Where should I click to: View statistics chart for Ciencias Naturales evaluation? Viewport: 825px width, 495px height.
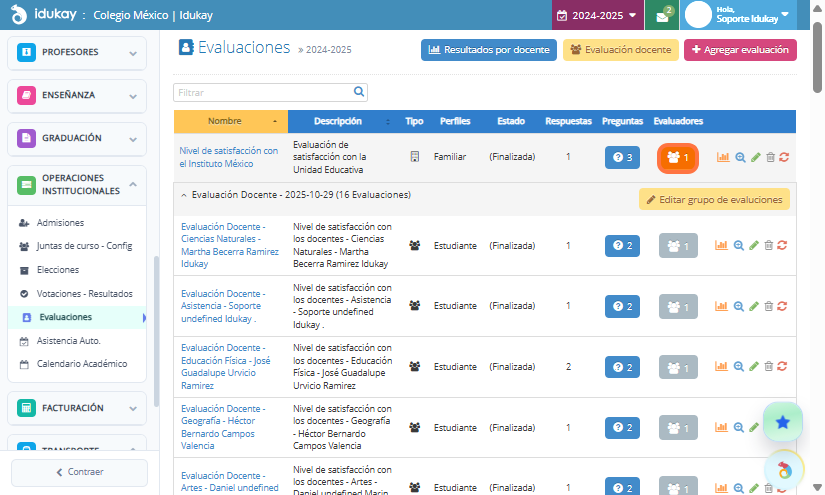[x=721, y=245]
